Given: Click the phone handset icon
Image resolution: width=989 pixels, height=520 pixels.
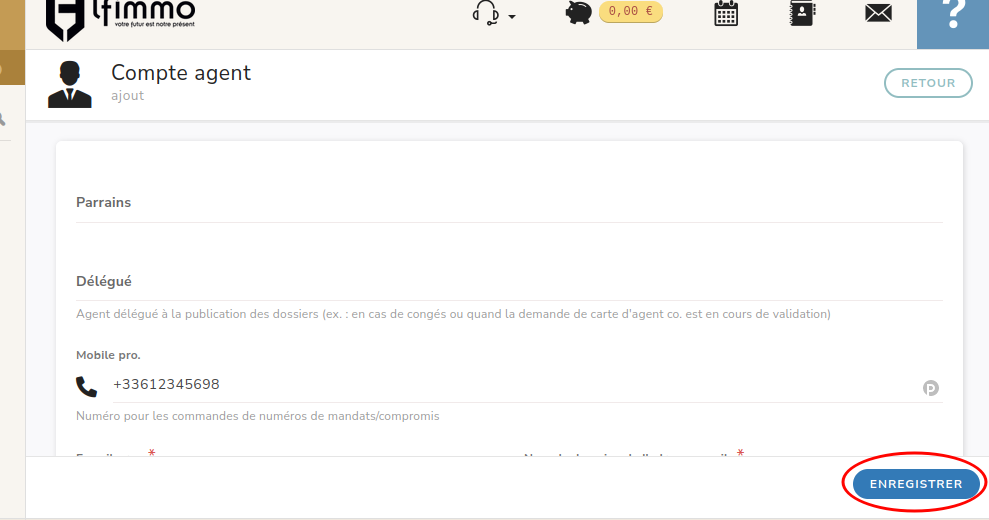Looking at the screenshot, I should tap(87, 387).
